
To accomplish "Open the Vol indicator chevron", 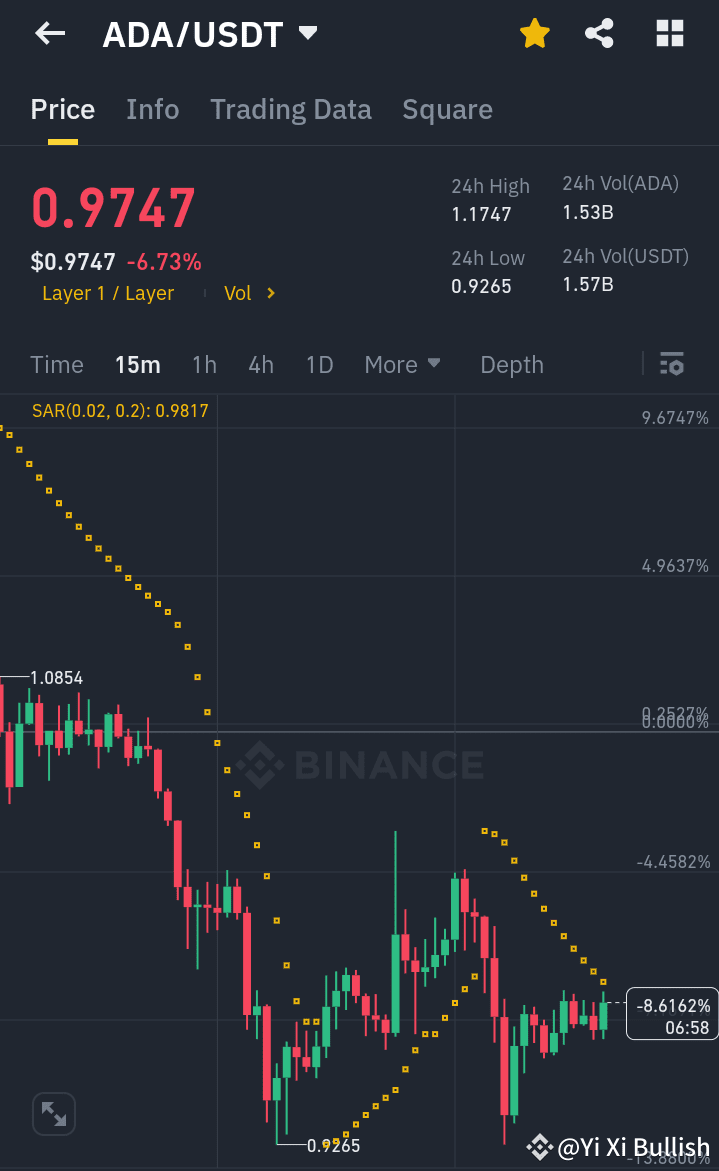I will 245,293.
